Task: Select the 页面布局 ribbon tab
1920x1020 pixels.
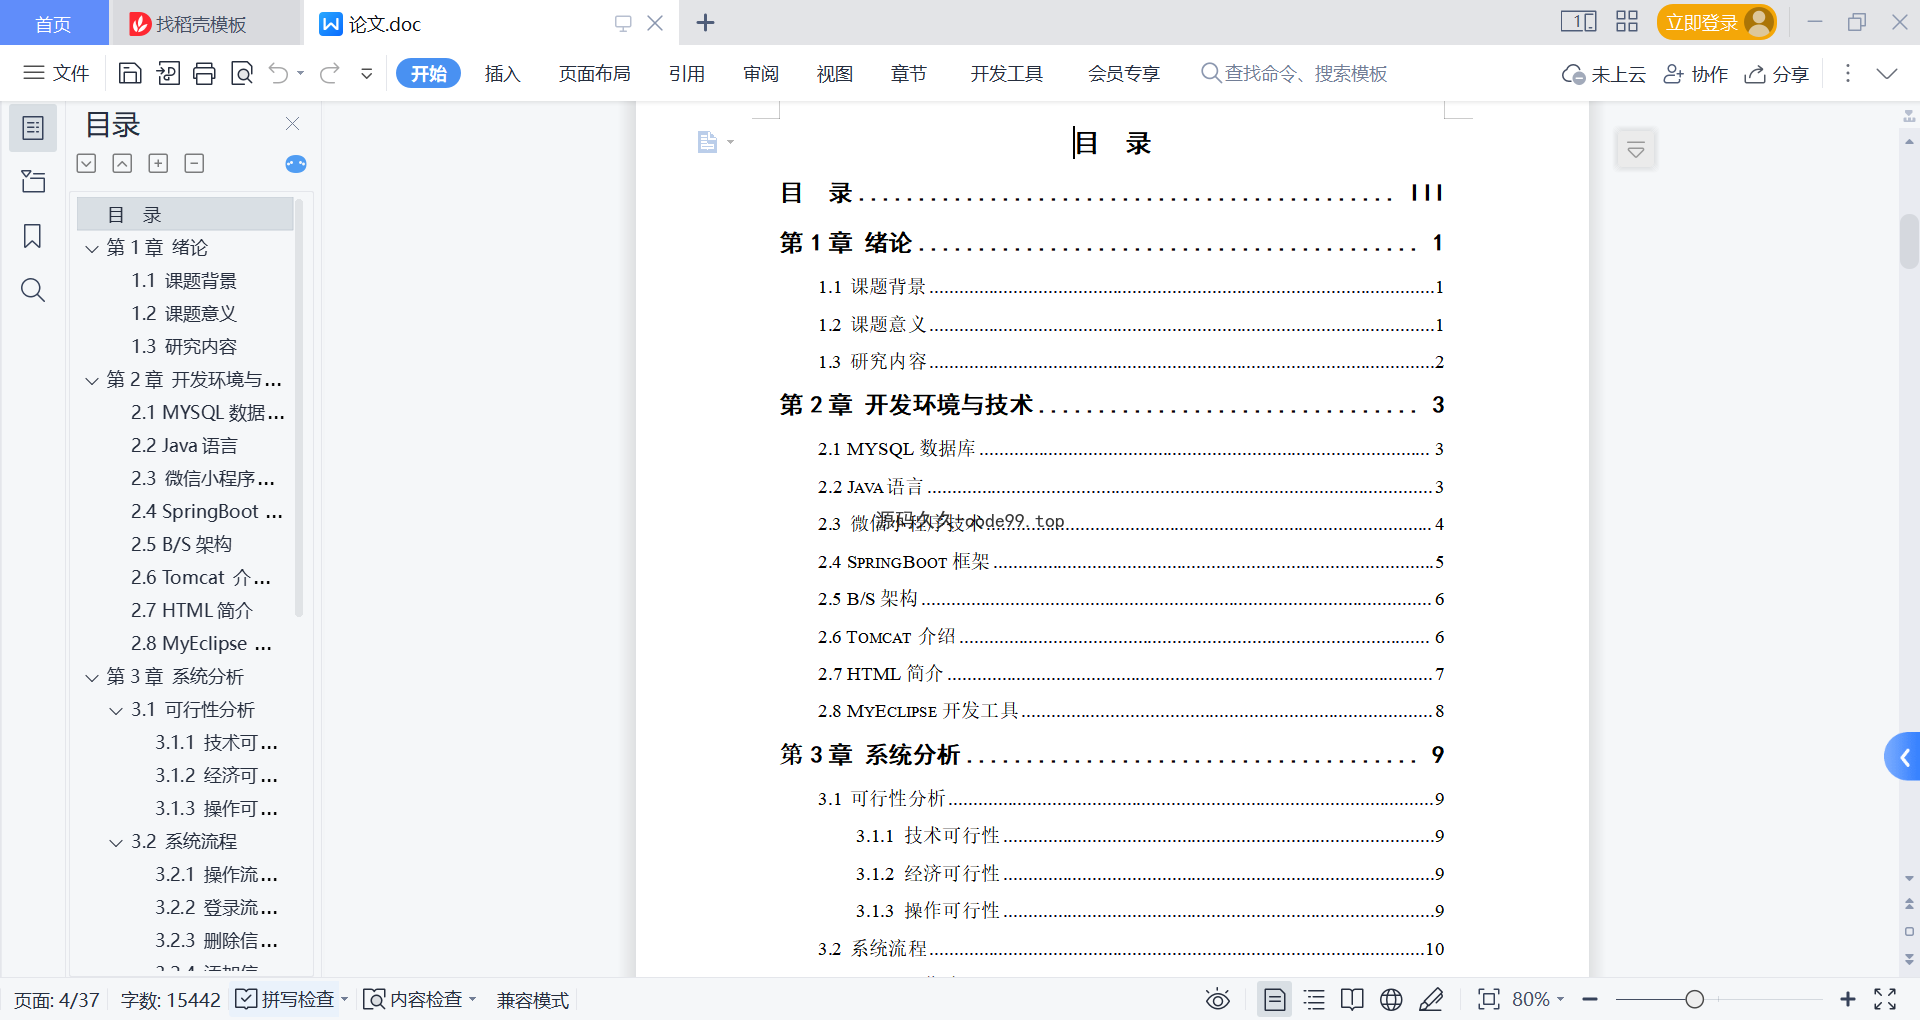Action: pyautogui.click(x=594, y=73)
